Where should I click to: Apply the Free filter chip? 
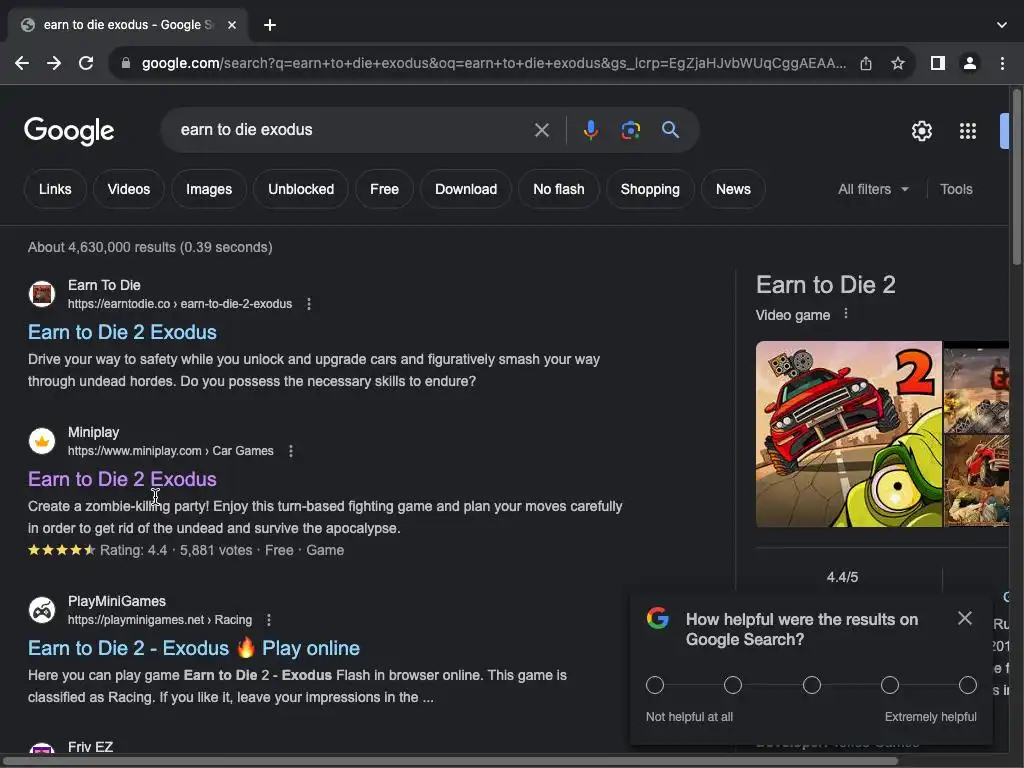coord(384,189)
